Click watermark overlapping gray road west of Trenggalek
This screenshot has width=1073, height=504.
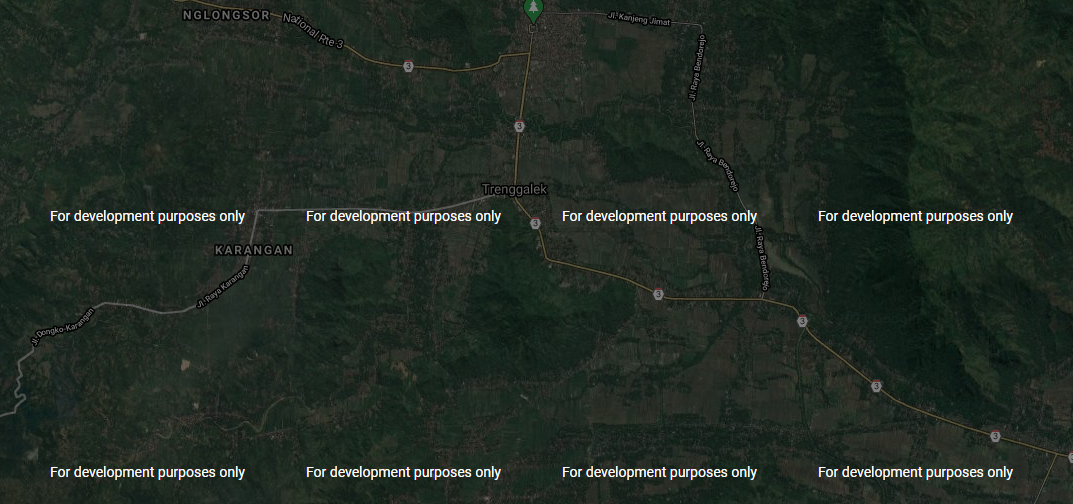(x=403, y=216)
